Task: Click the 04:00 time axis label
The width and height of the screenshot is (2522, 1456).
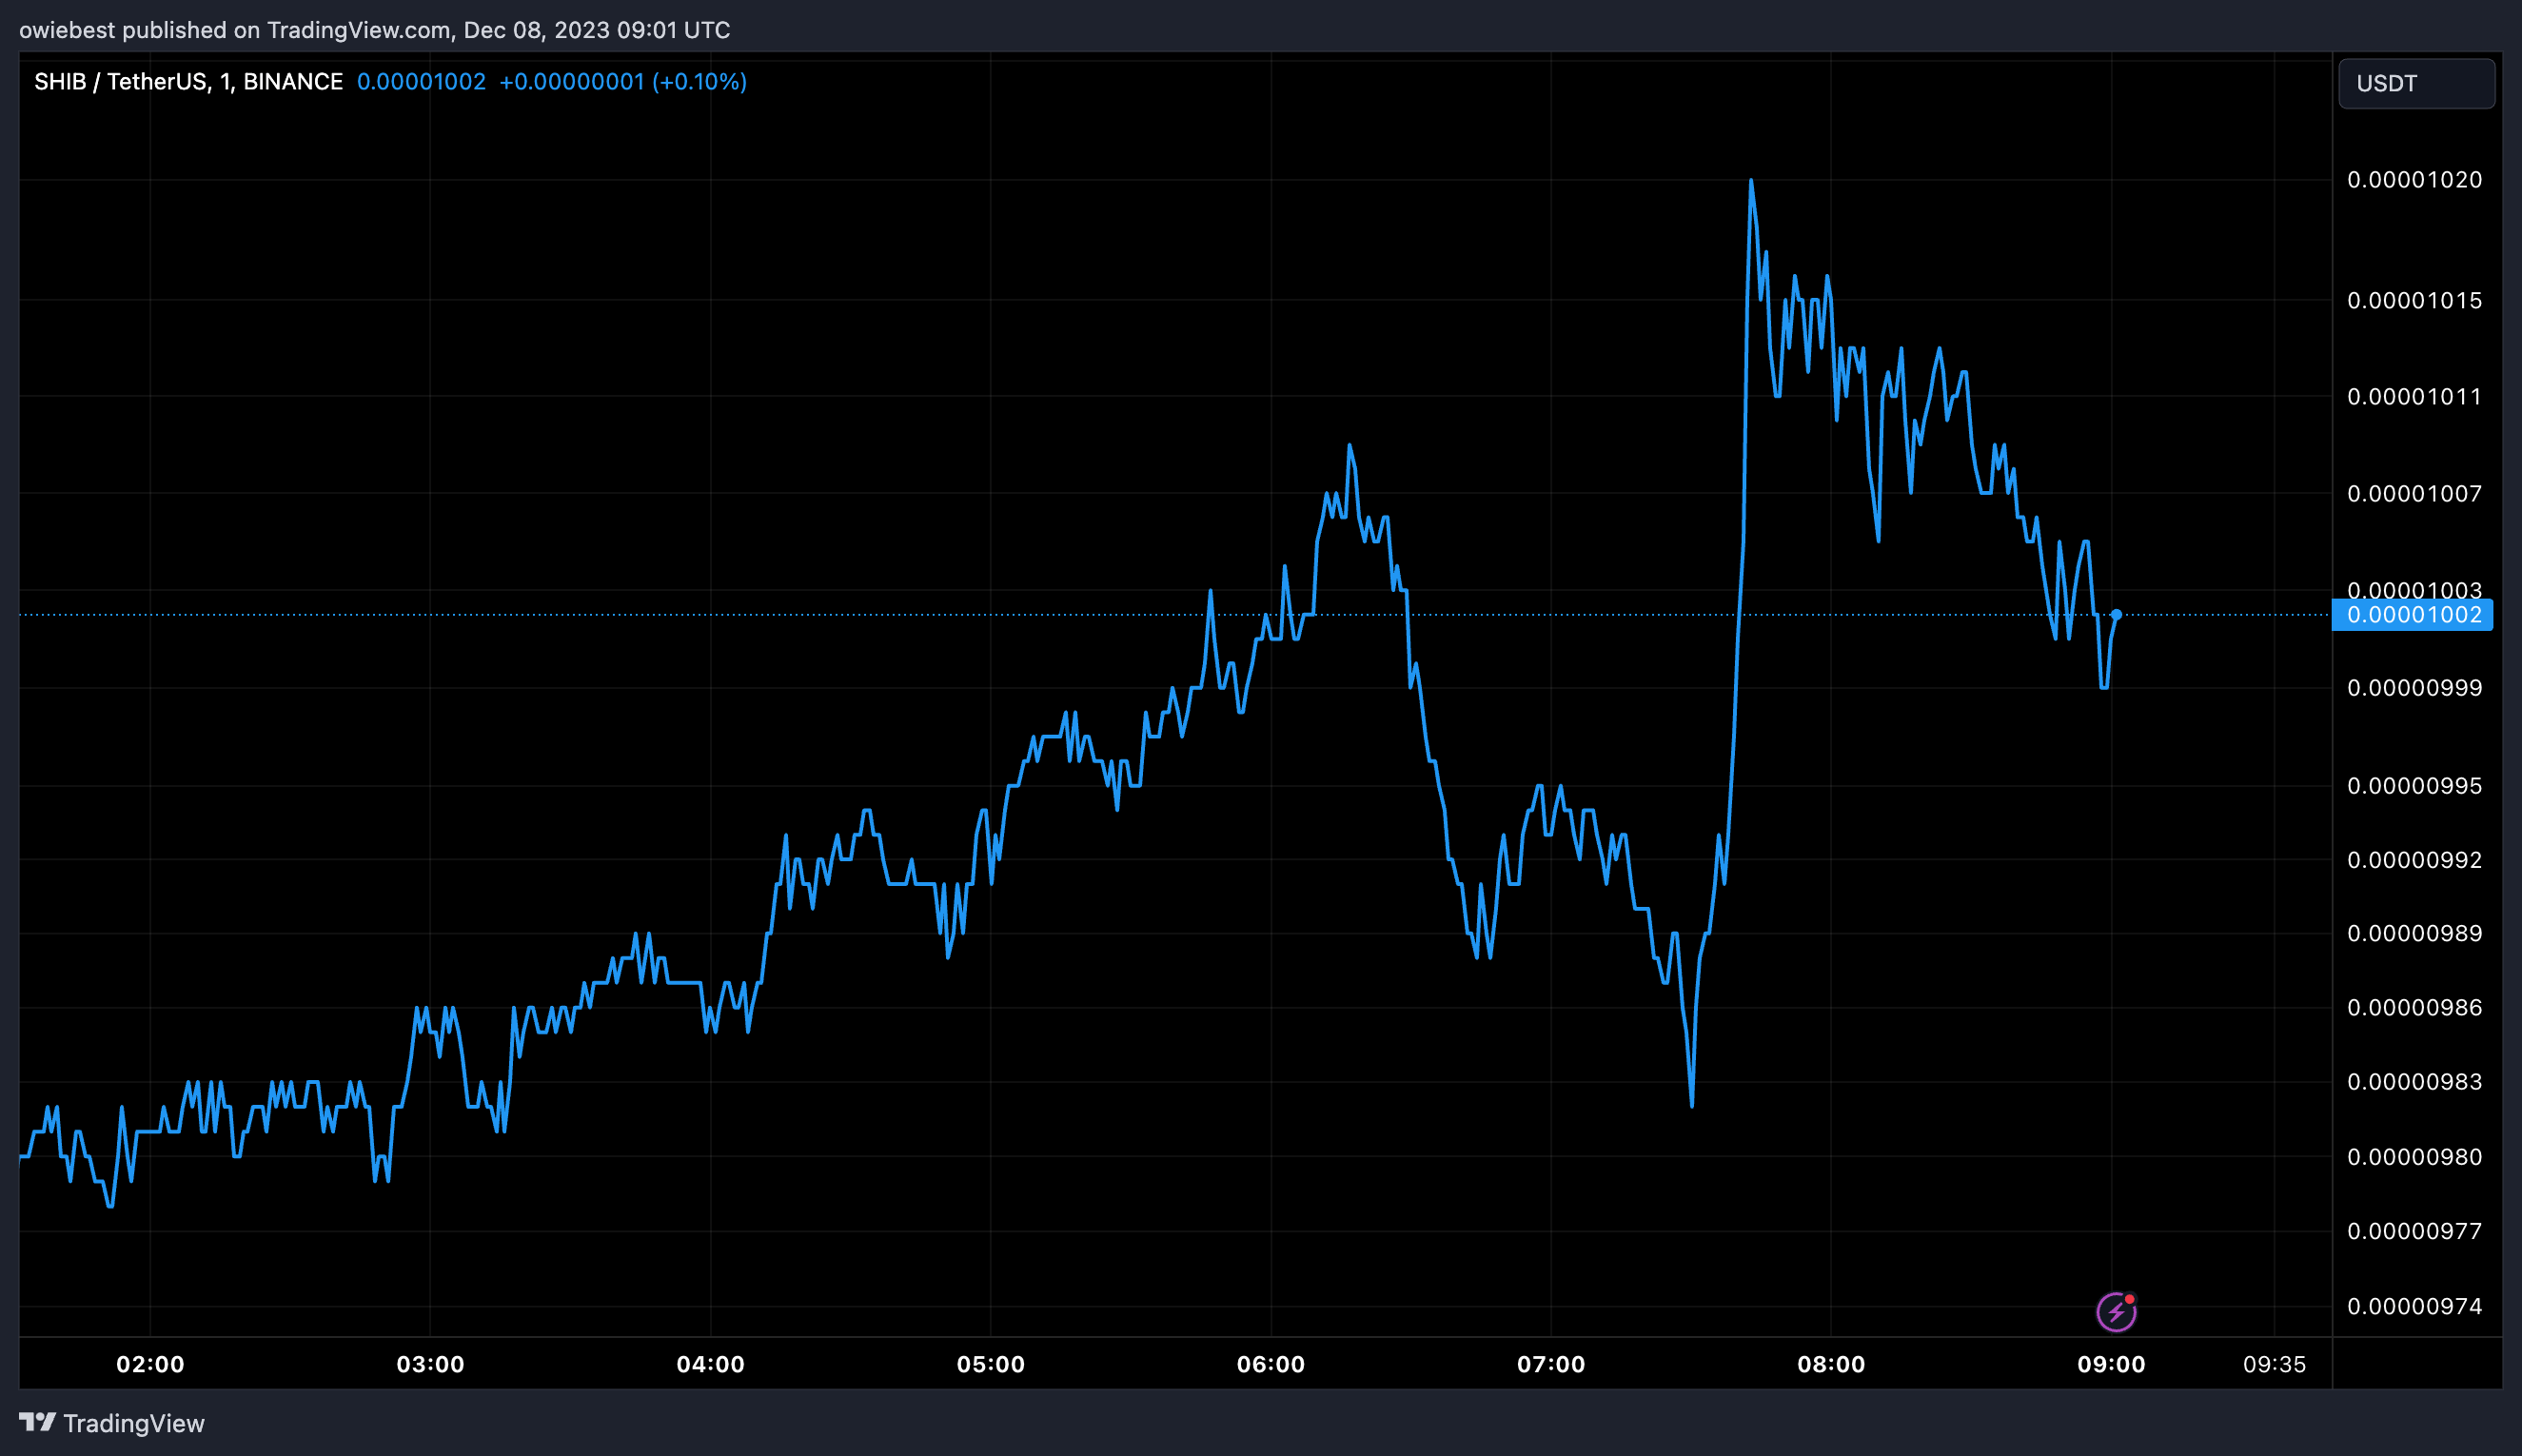Action: point(710,1364)
